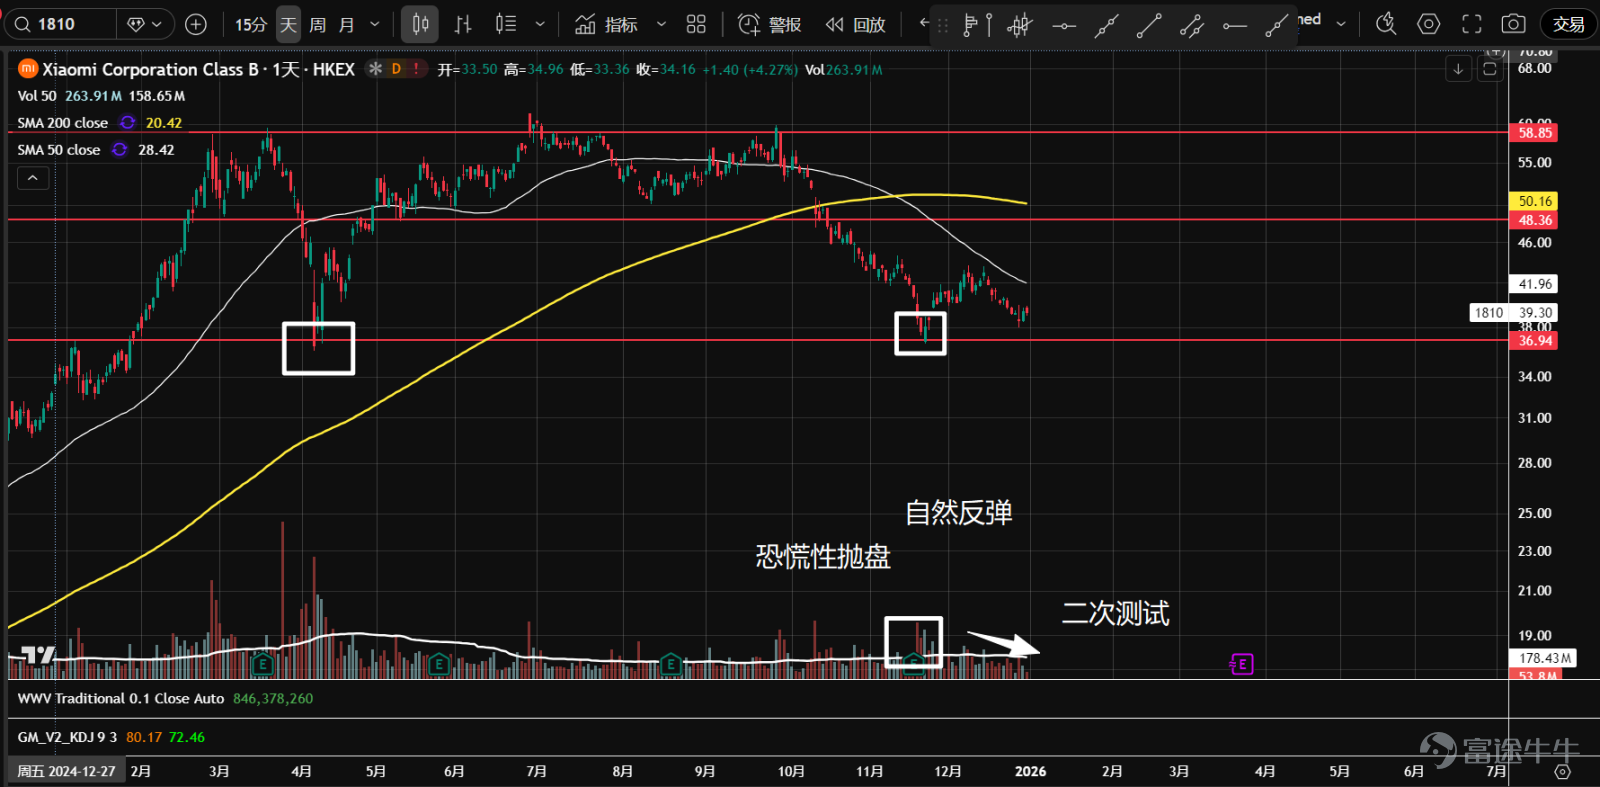Grab the floating toolbar drag handle

pyautogui.click(x=943, y=25)
